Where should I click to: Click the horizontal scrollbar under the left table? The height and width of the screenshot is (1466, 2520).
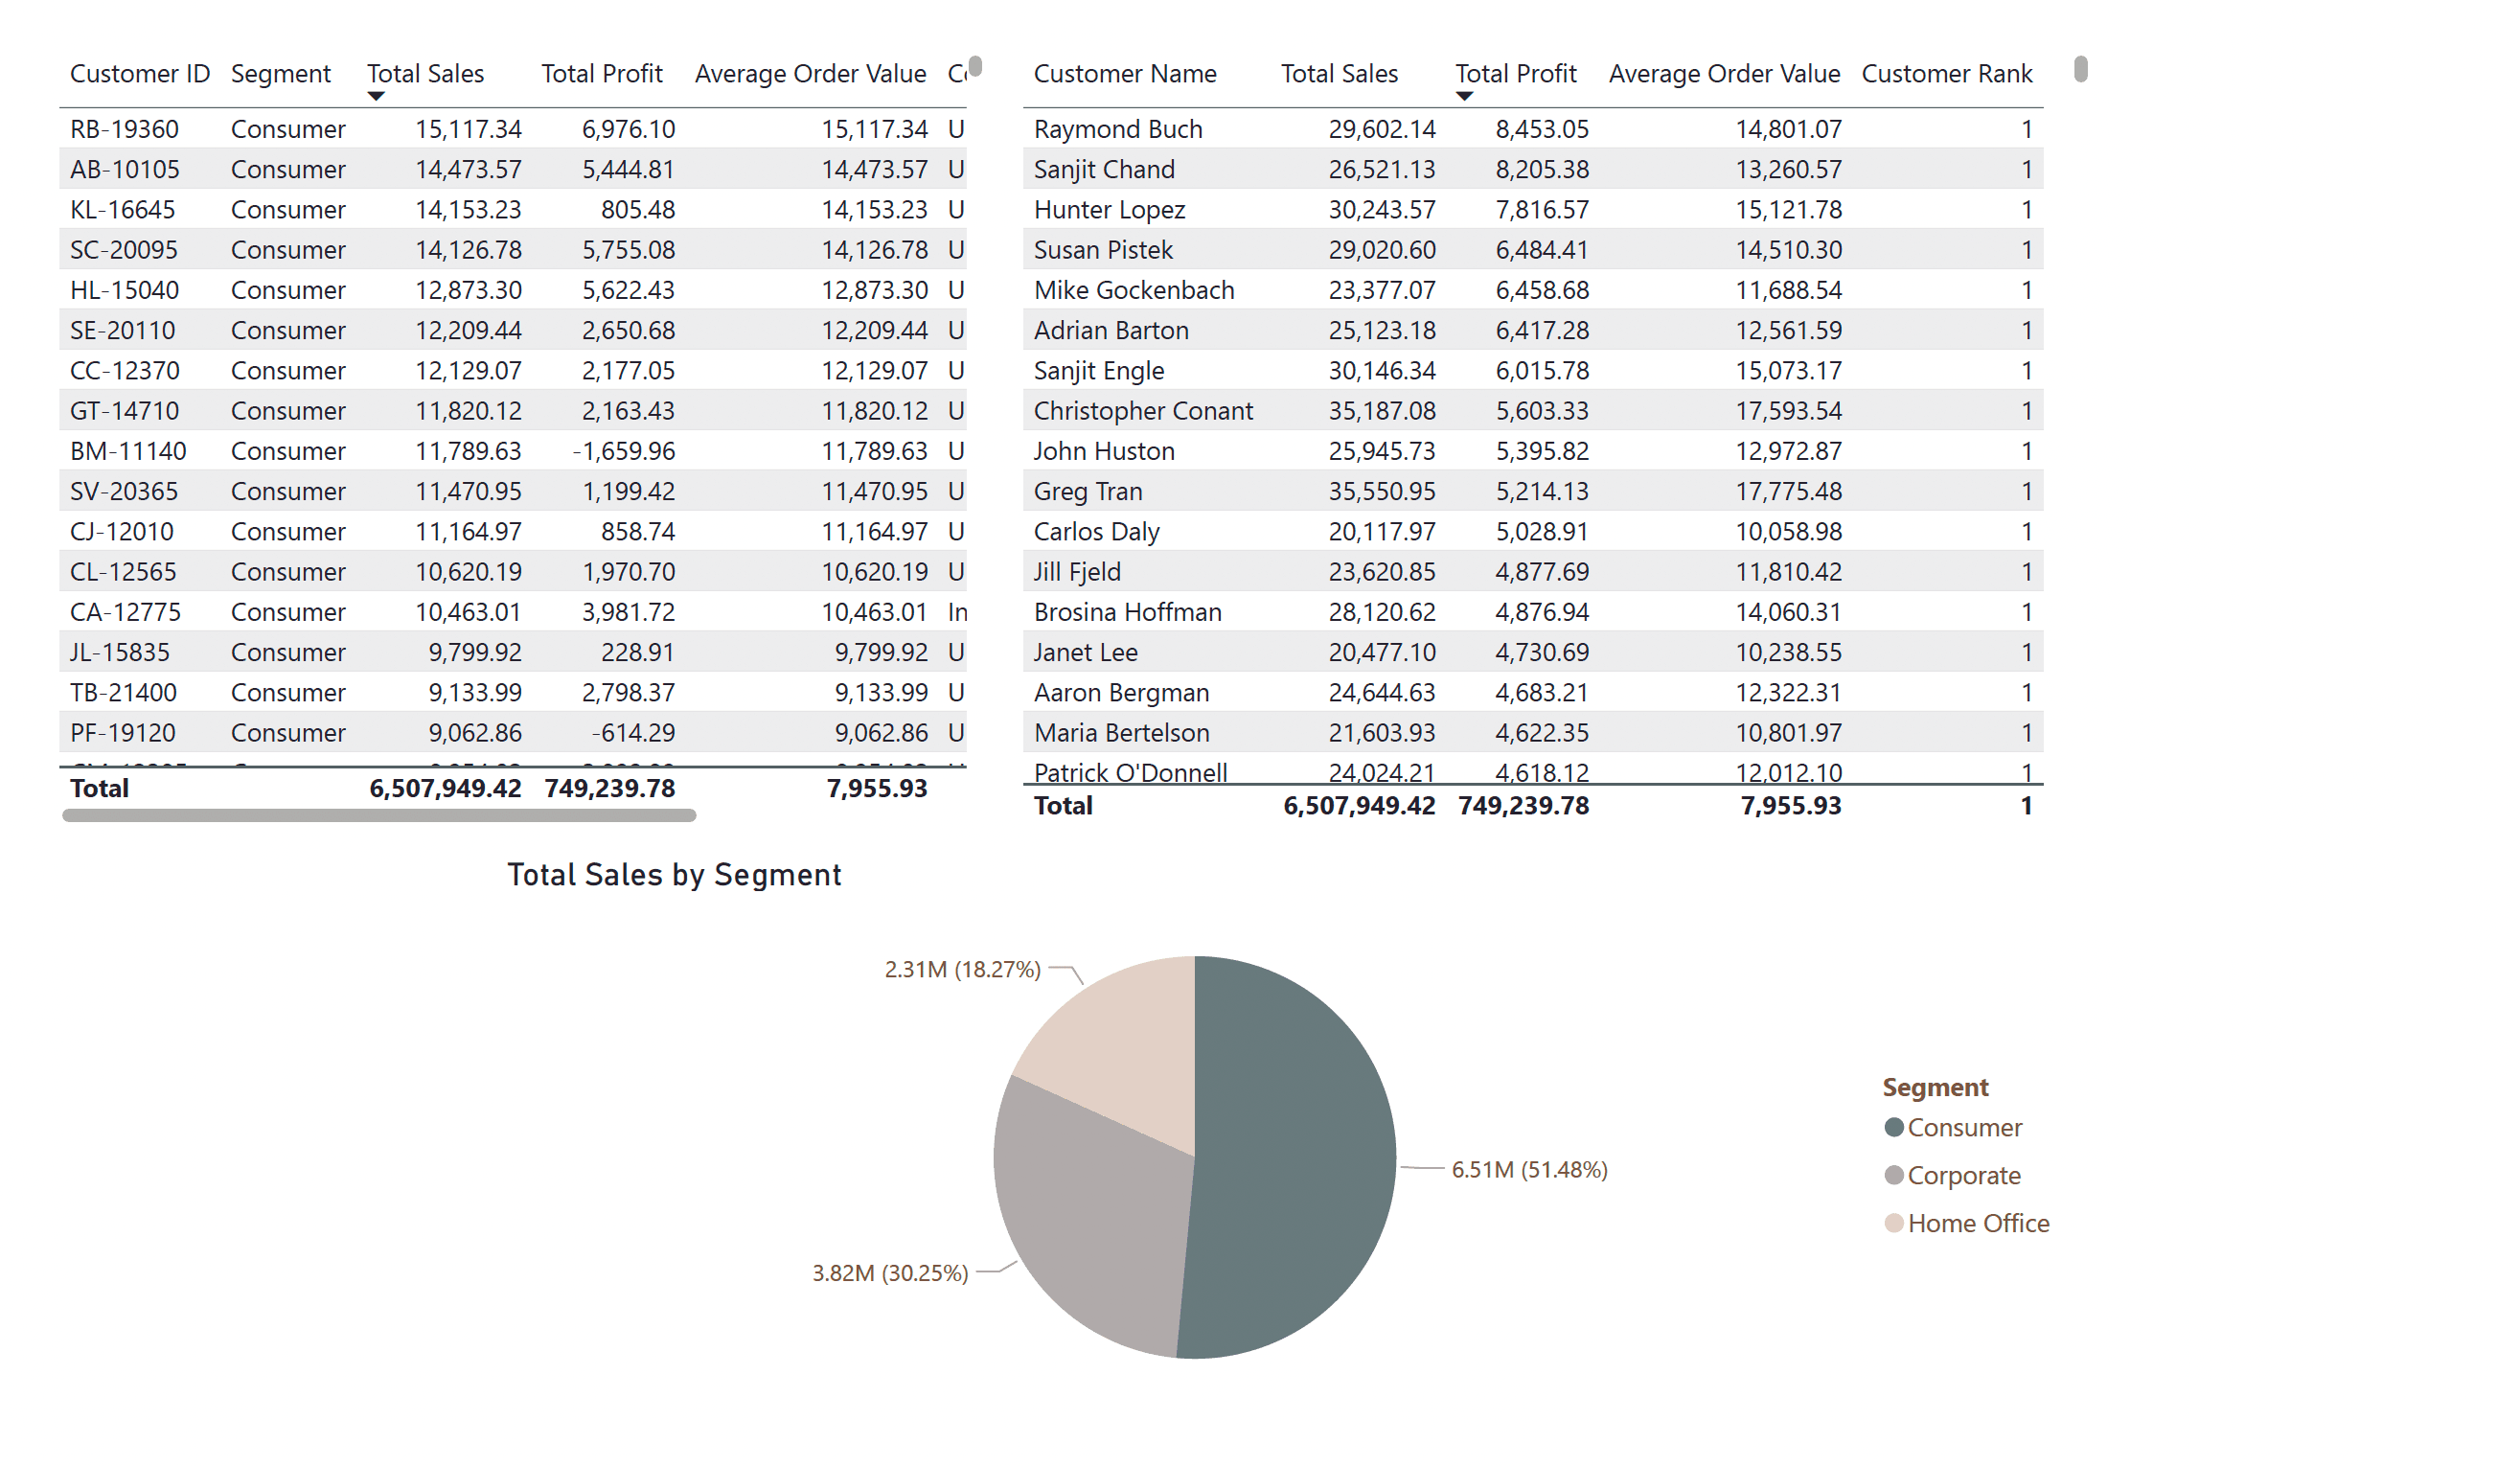[x=380, y=817]
